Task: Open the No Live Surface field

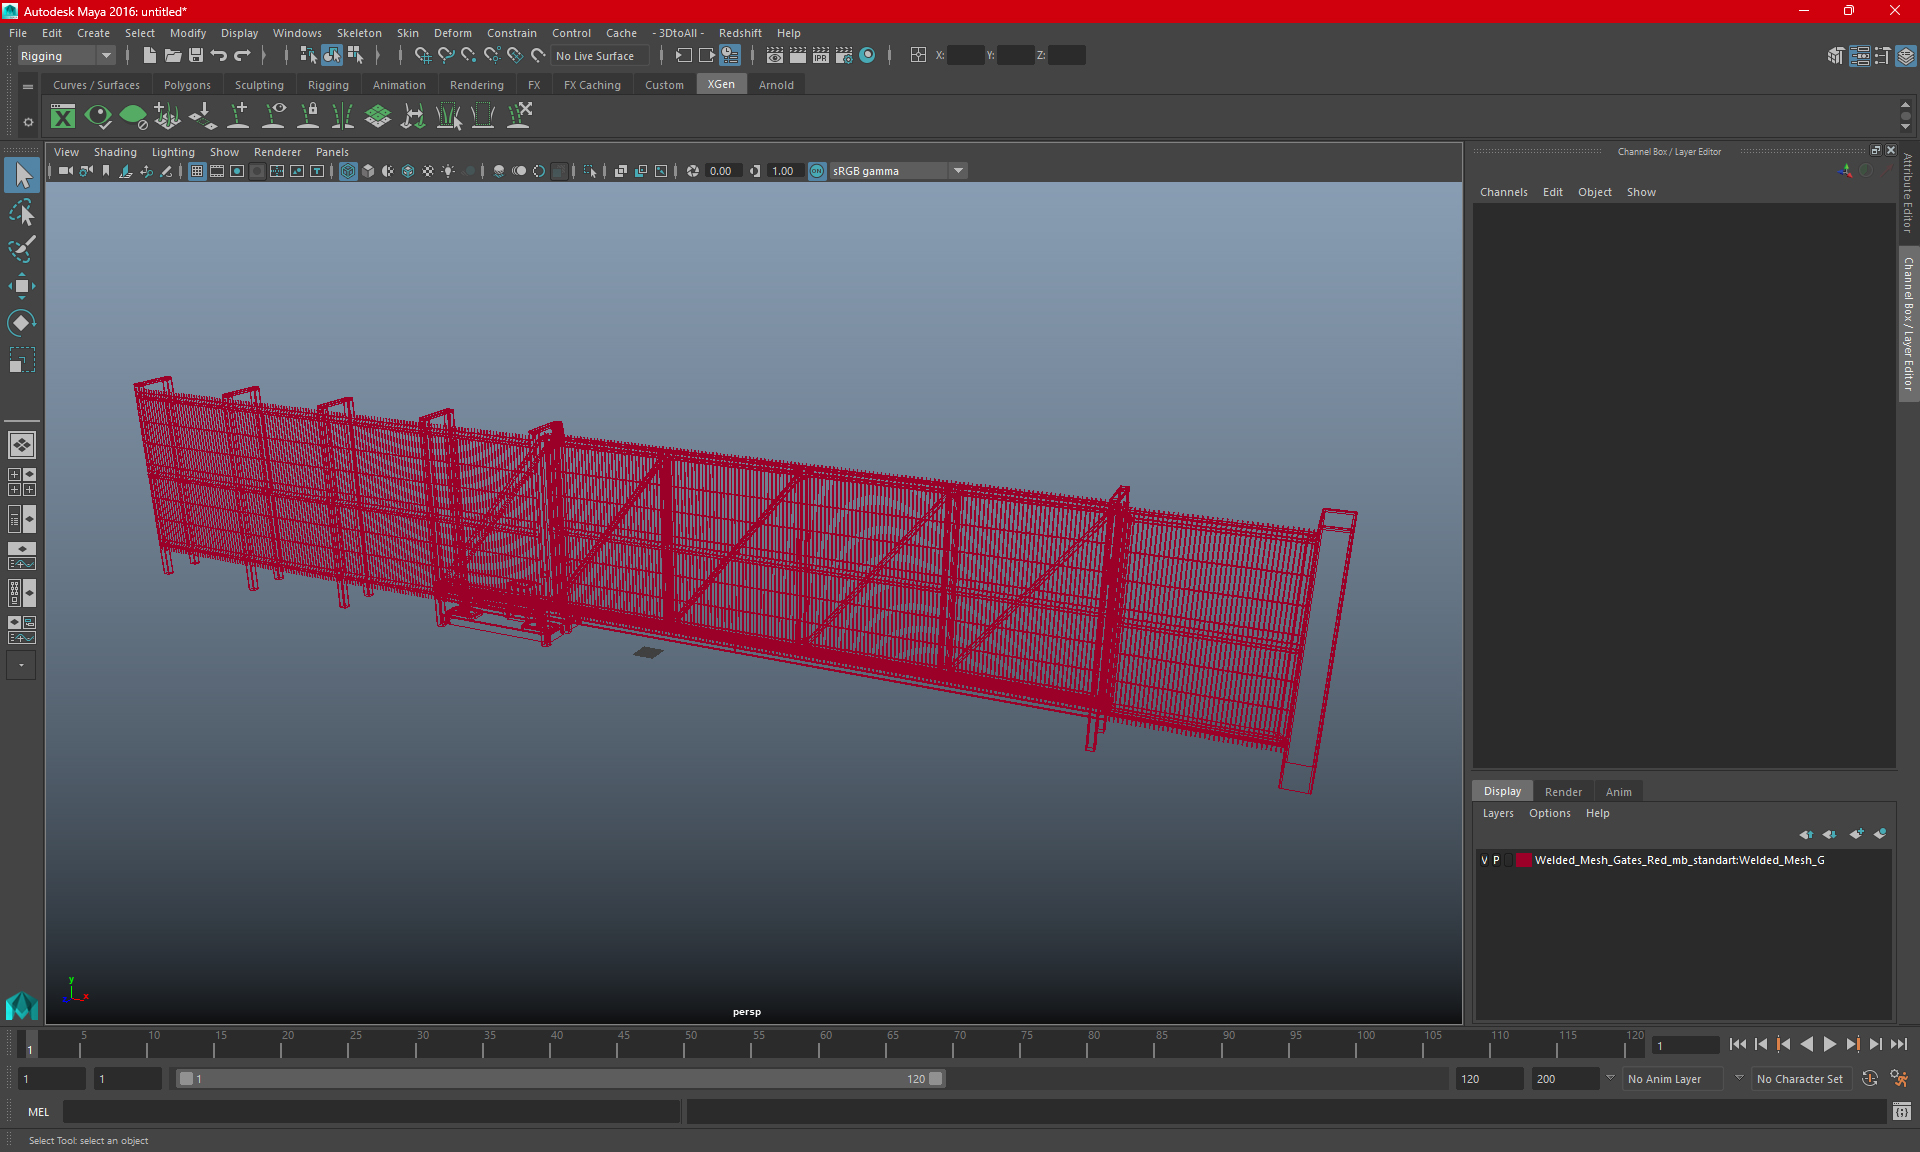Action: (x=600, y=56)
